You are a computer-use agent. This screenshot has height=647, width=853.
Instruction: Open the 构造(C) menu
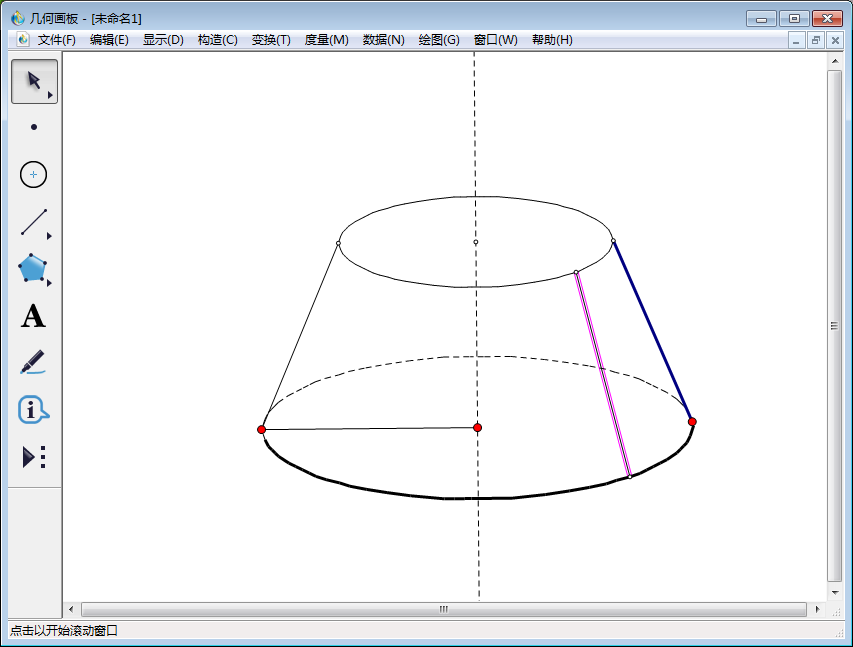coord(217,40)
